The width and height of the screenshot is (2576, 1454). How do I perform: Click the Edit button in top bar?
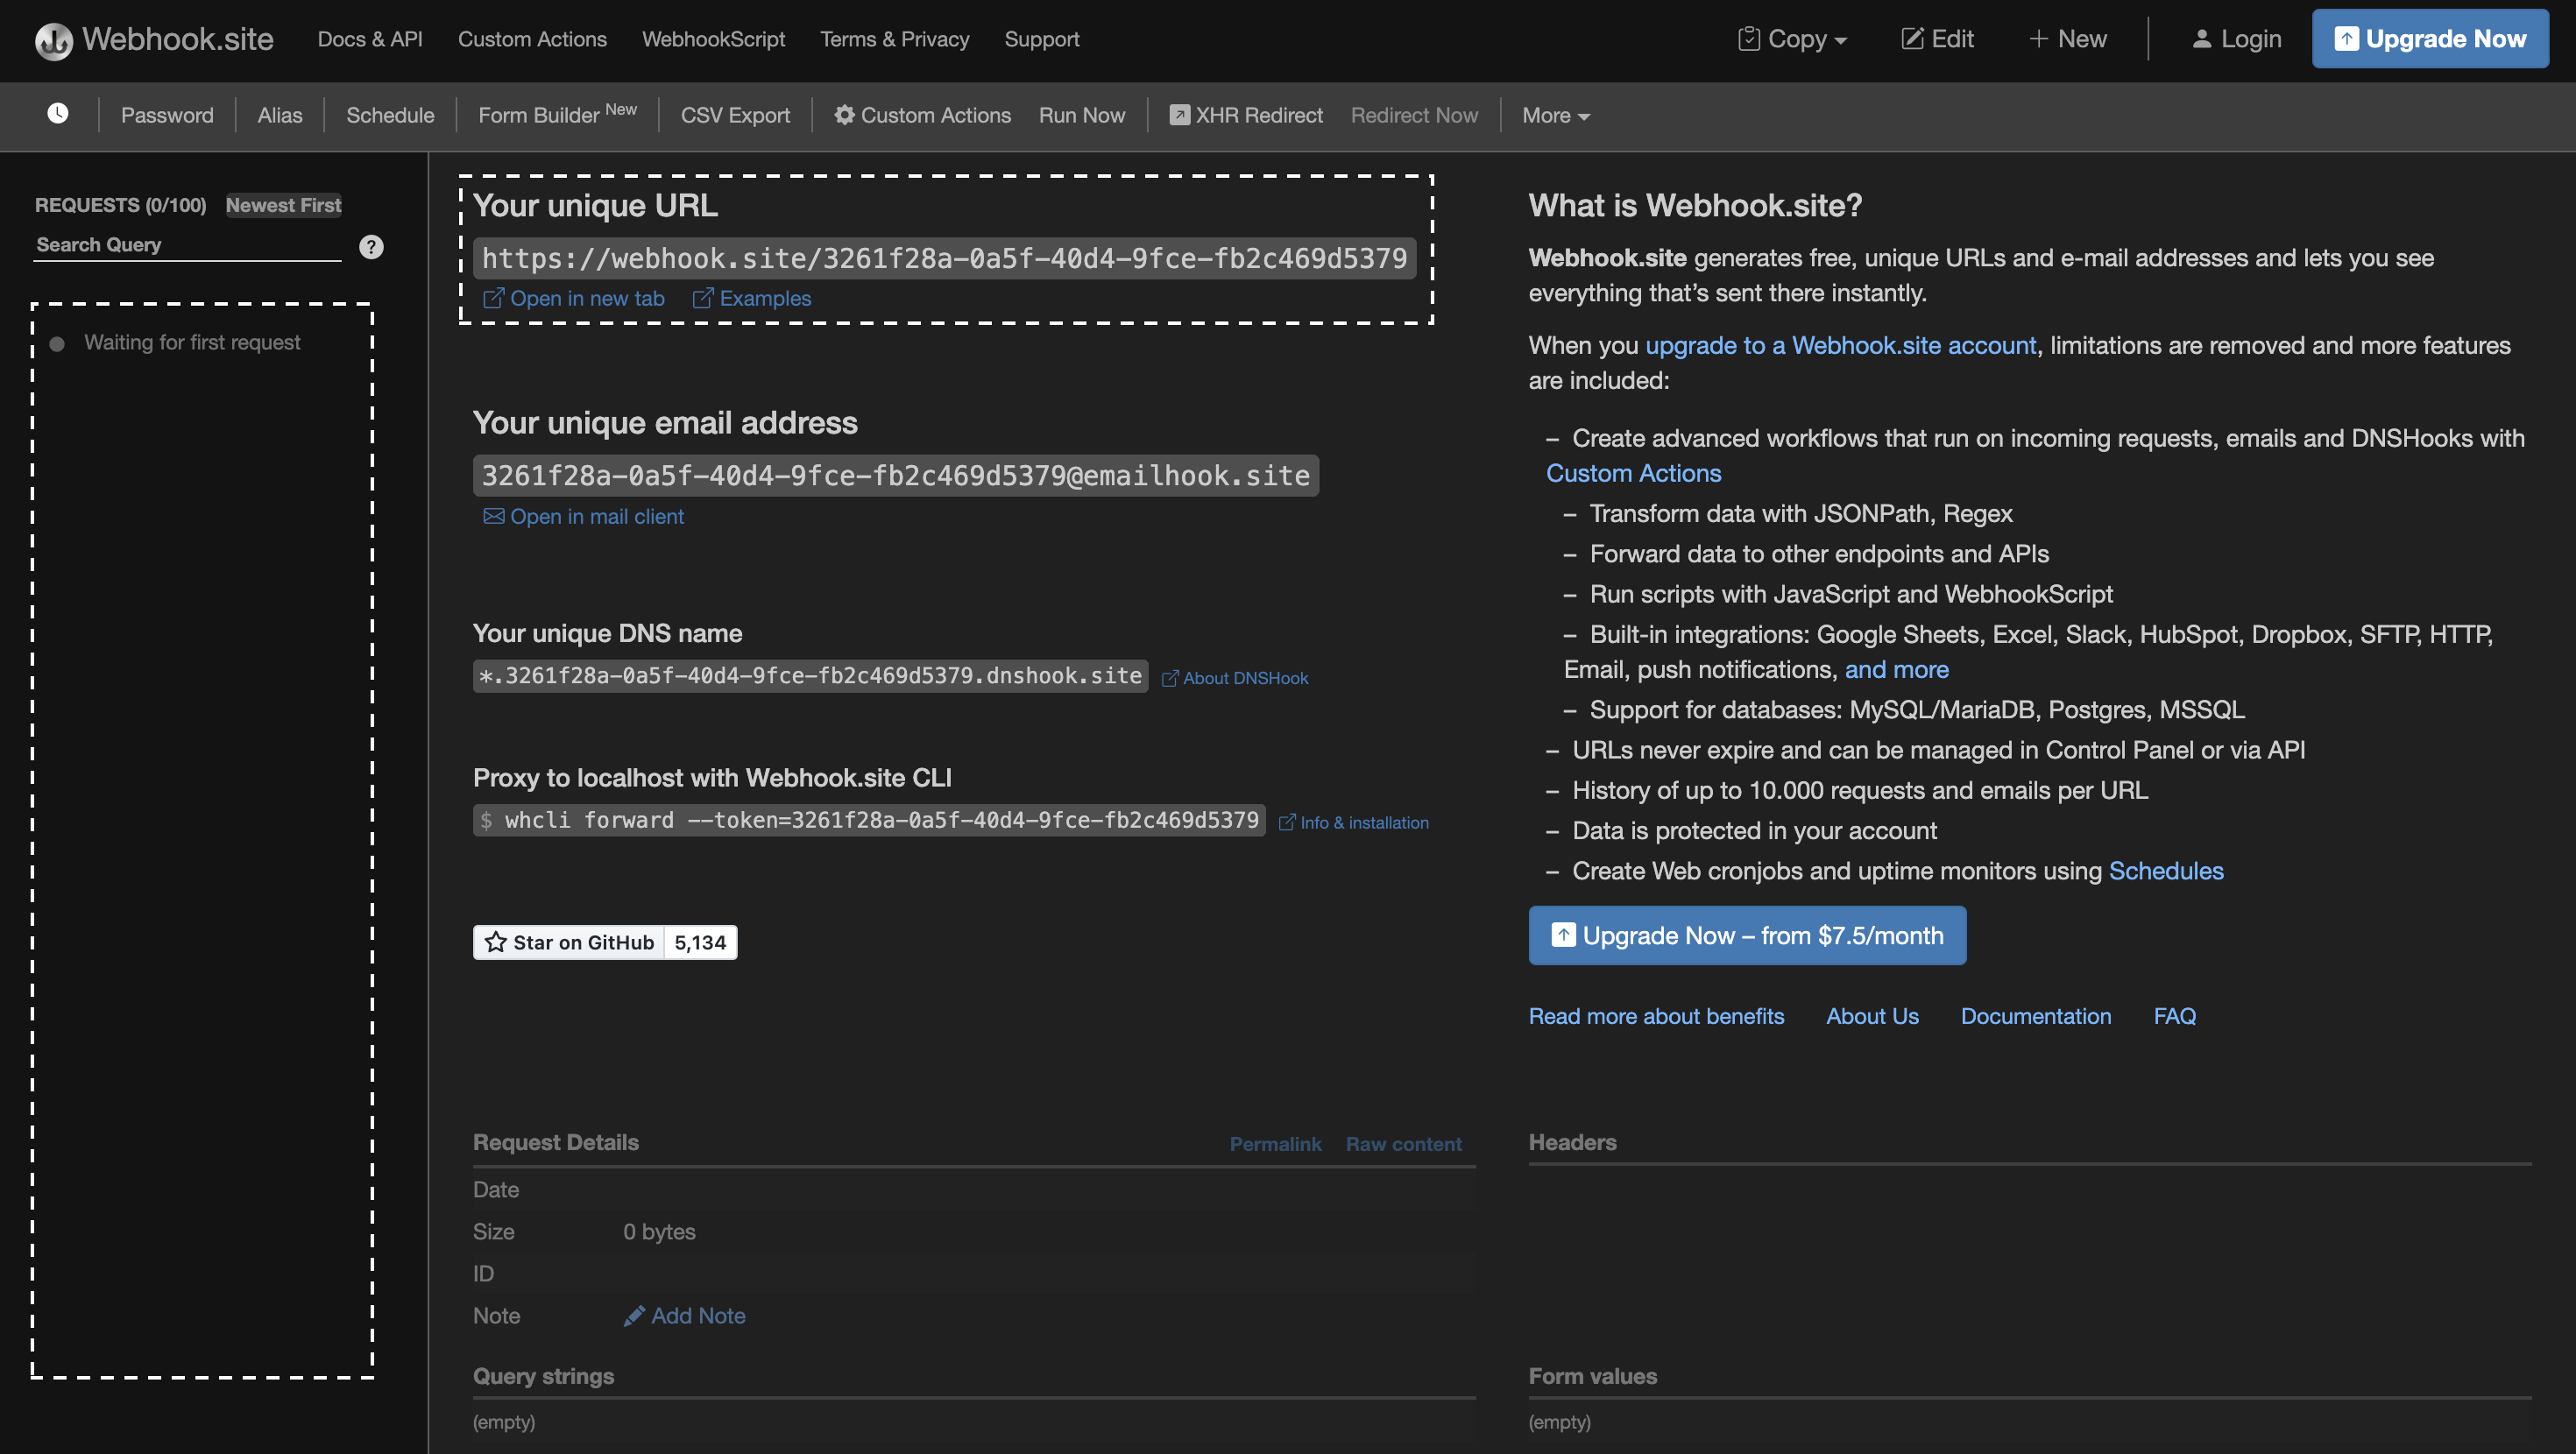click(x=1937, y=39)
